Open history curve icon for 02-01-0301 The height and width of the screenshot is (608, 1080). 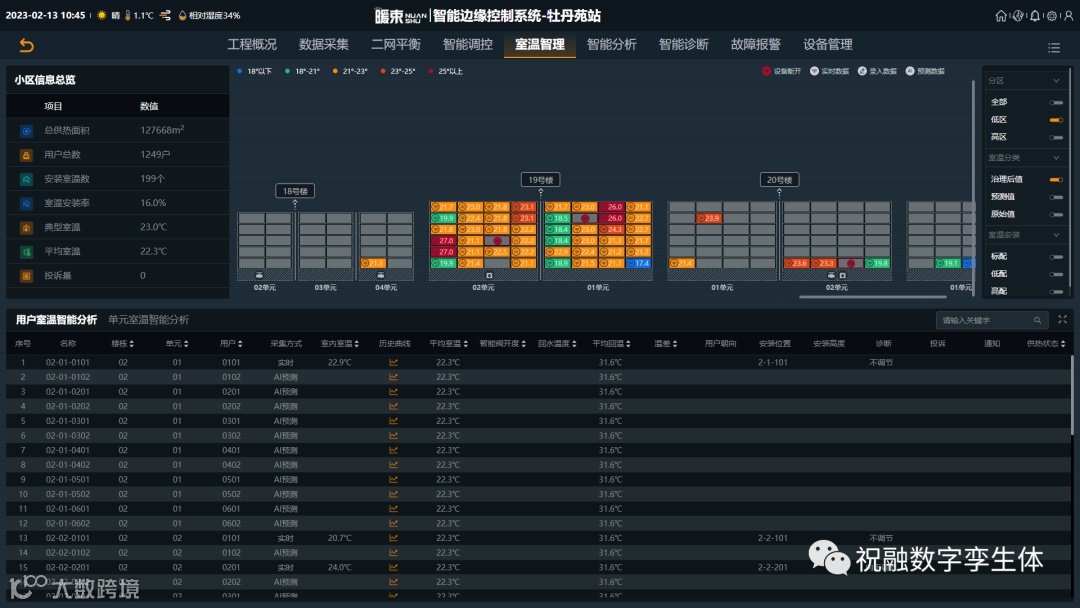pos(393,421)
